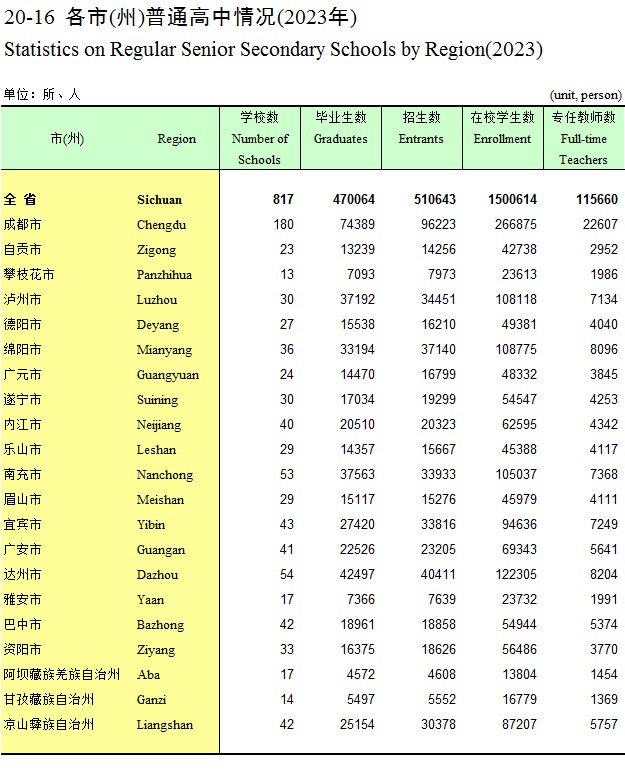Select the 'Luzhou' region cell
The width and height of the screenshot is (625, 776).
pos(157,300)
